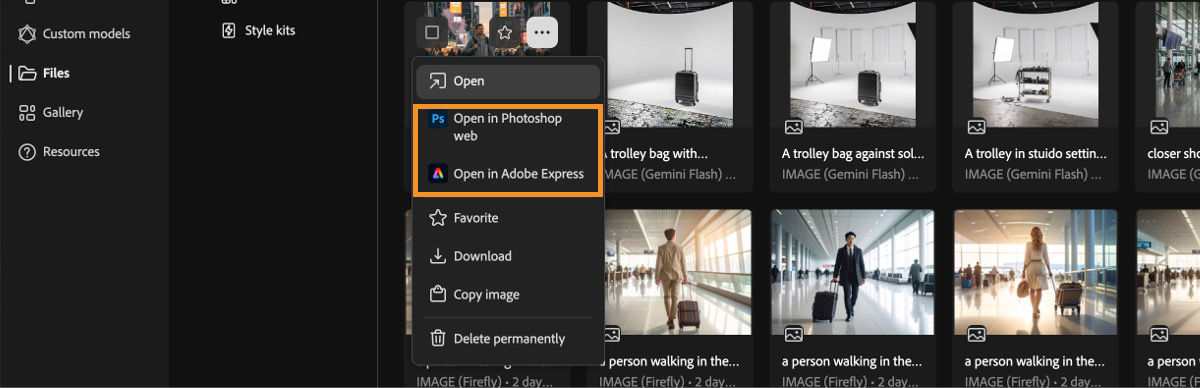The image size is (1200, 388).
Task: Click the 'closer sho' file title
Action: [x=1173, y=154]
